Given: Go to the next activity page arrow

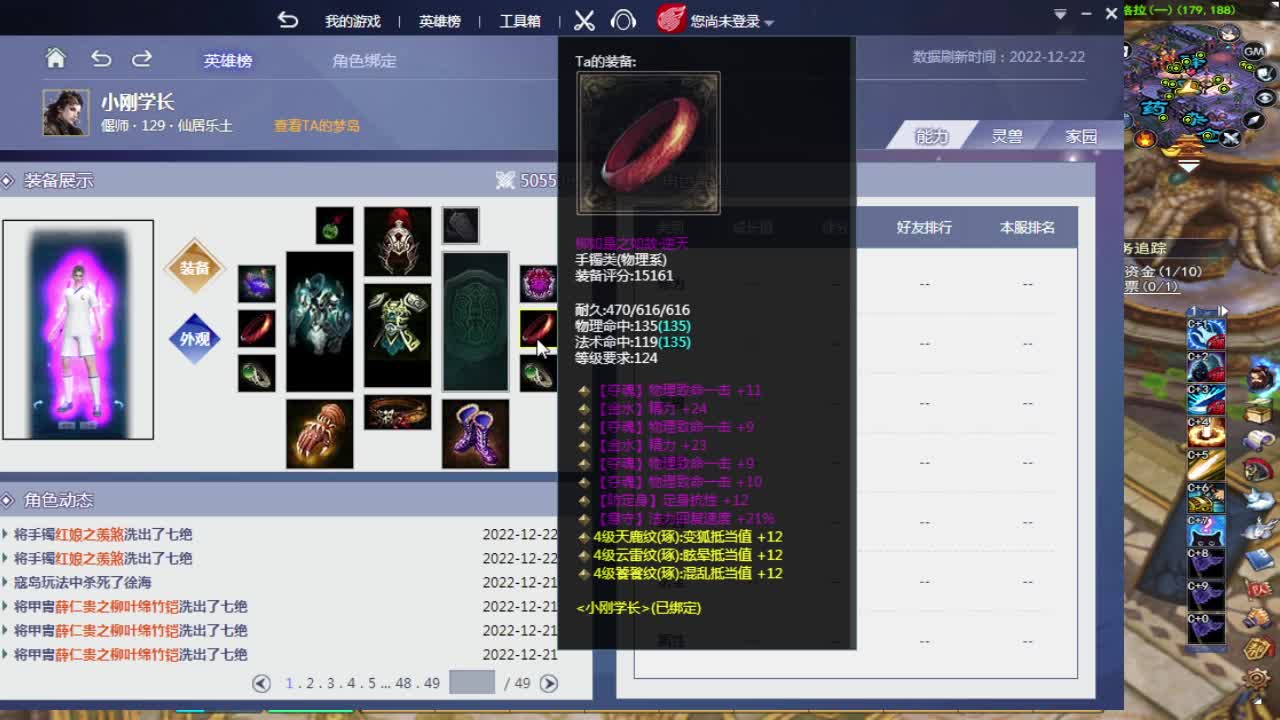Looking at the screenshot, I should (x=548, y=683).
